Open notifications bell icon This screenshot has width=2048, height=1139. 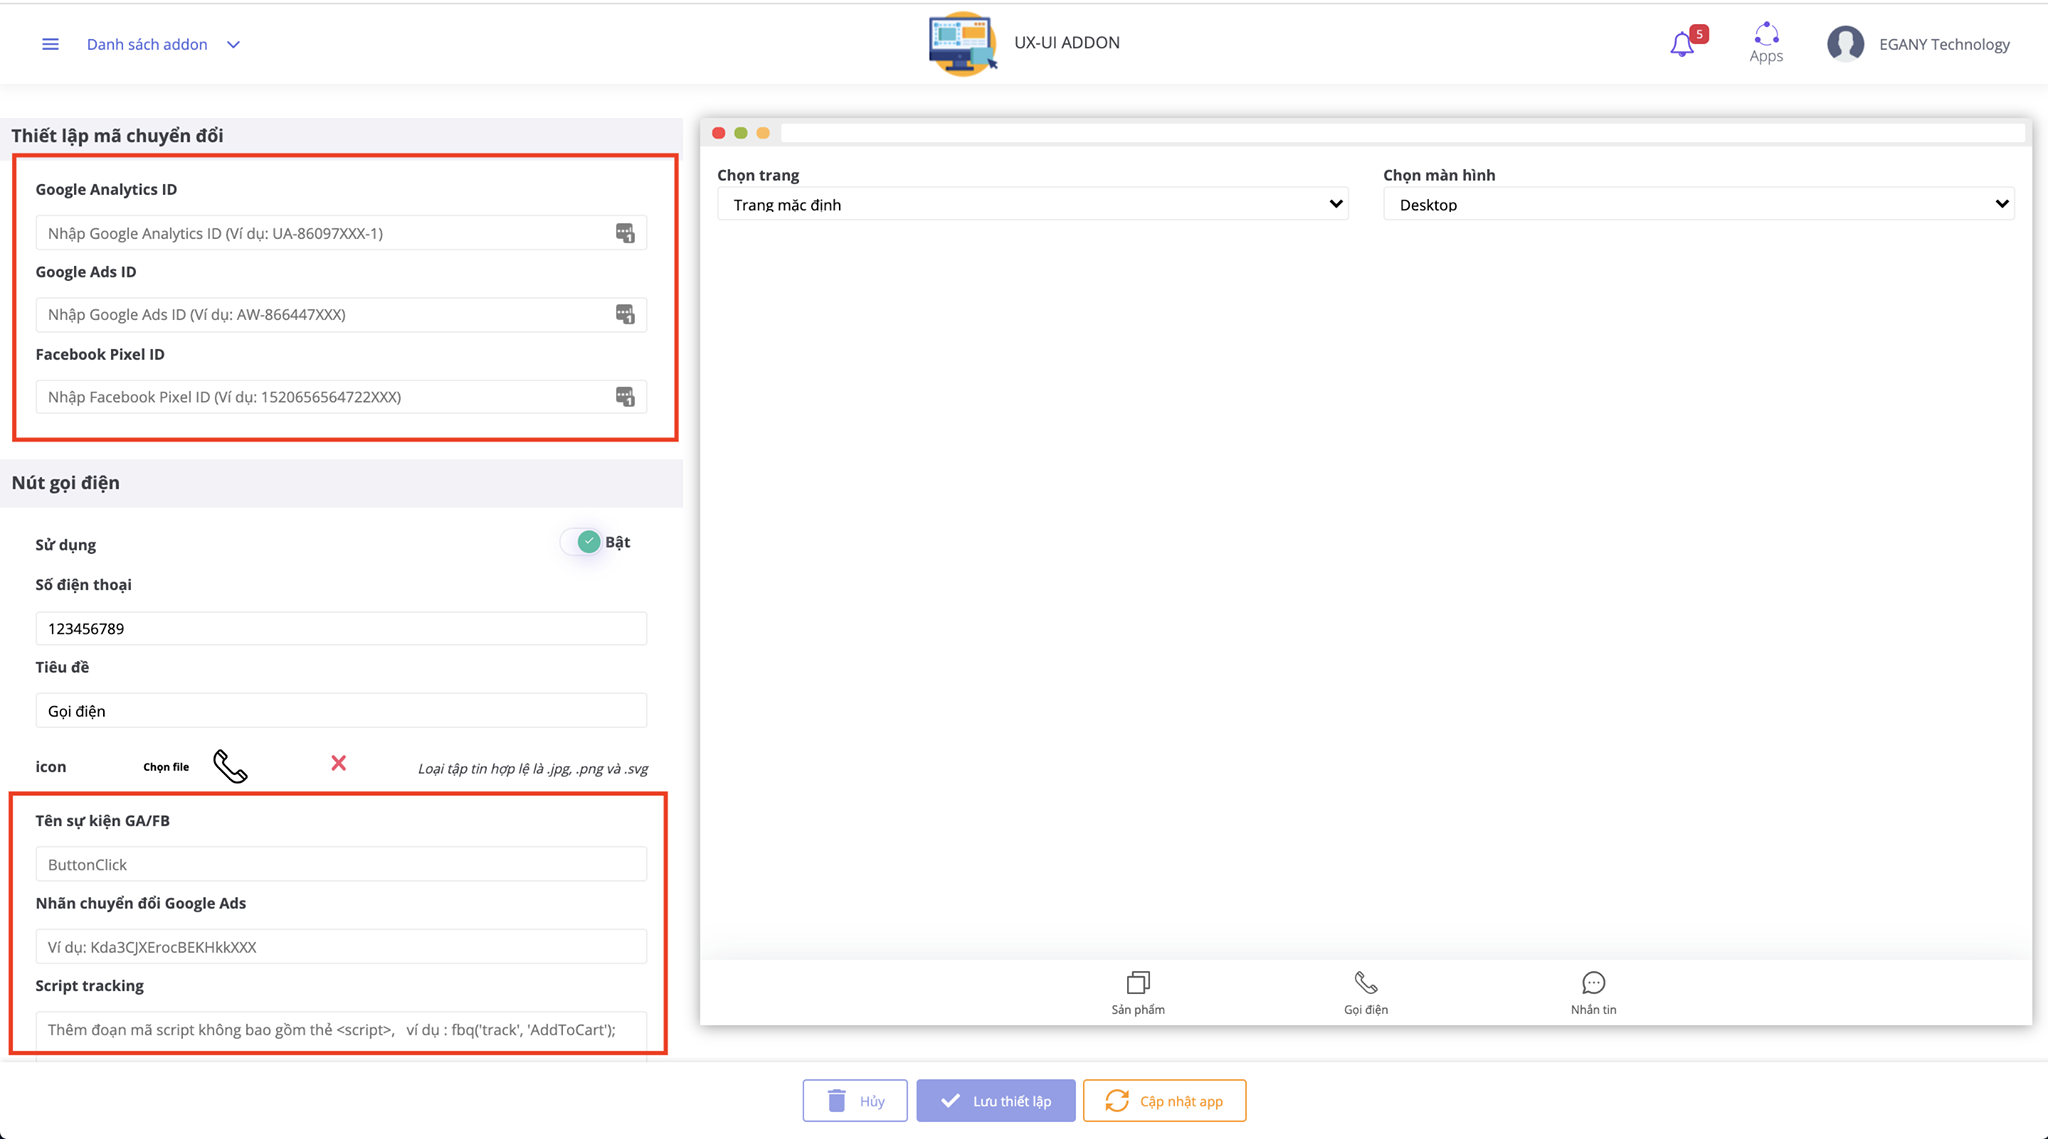click(x=1682, y=44)
